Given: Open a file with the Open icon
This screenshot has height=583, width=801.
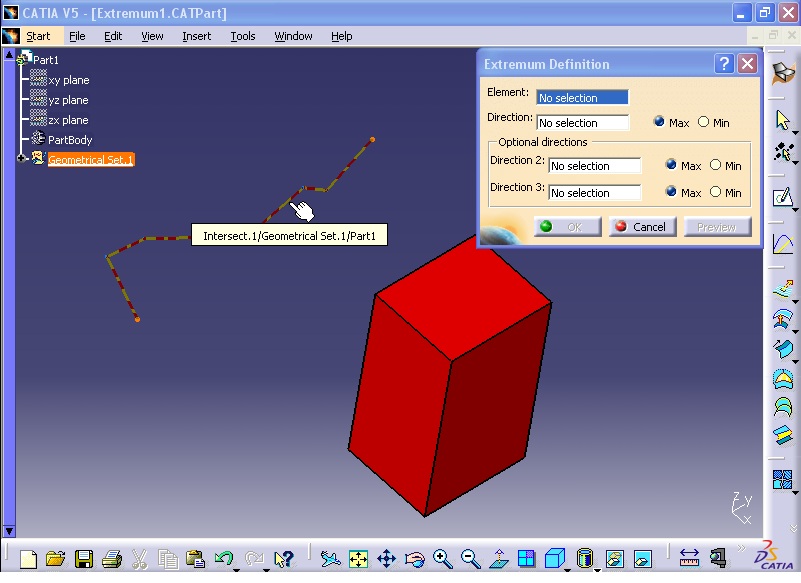Looking at the screenshot, I should [56, 559].
